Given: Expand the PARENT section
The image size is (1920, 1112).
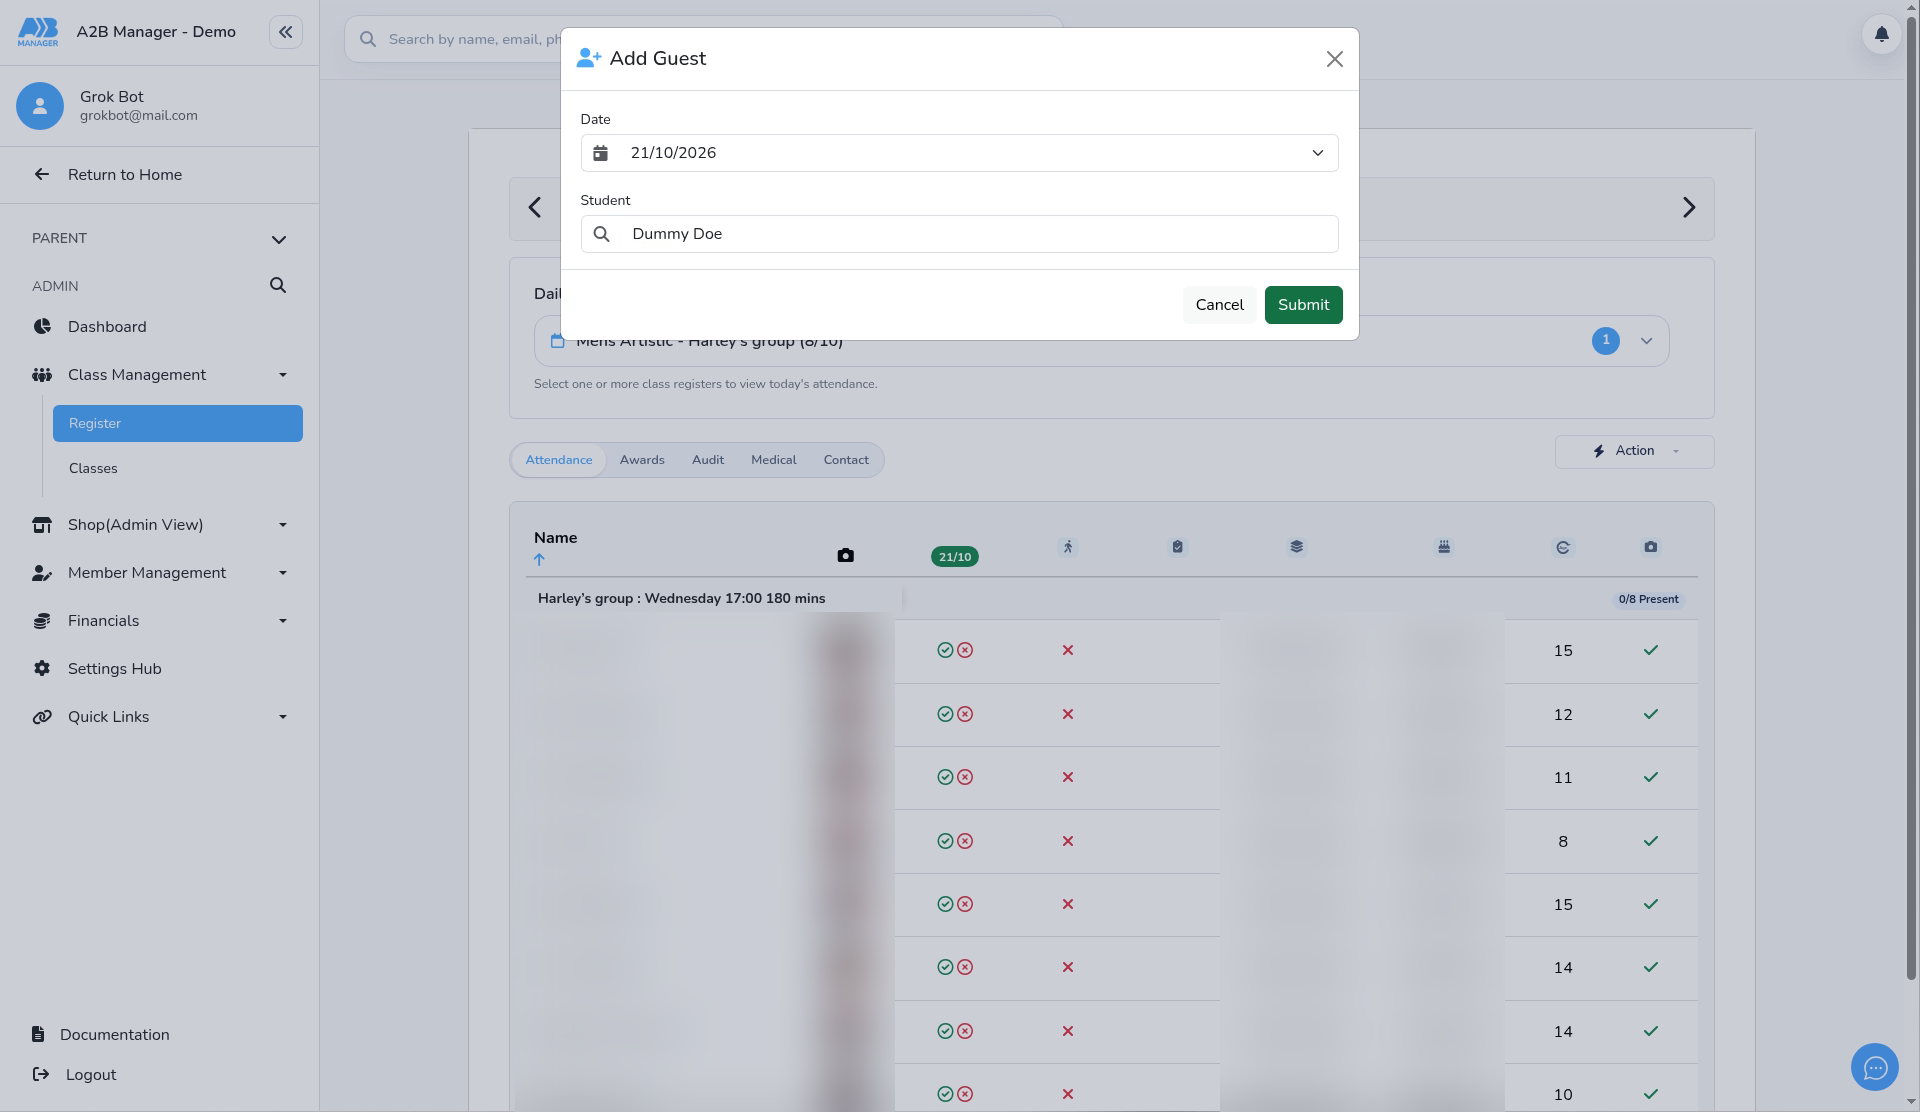Looking at the screenshot, I should coord(279,239).
